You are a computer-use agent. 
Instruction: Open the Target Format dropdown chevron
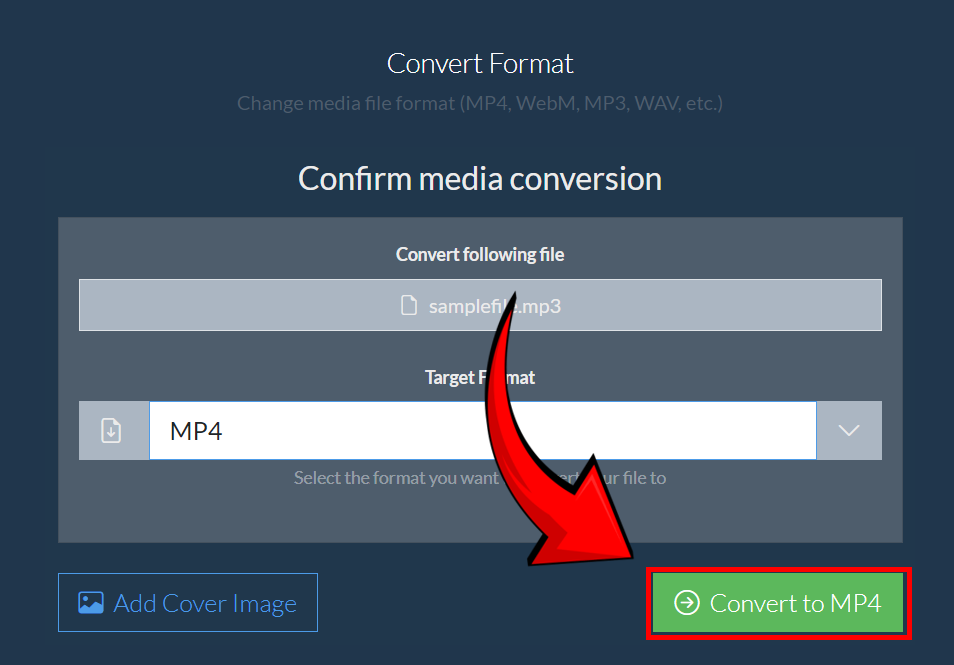pyautogui.click(x=848, y=430)
